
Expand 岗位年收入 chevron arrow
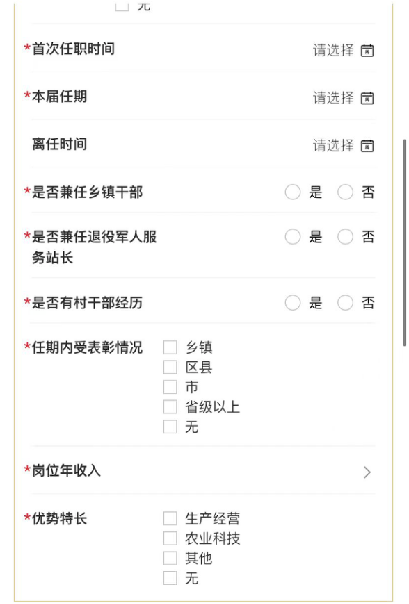pos(367,472)
